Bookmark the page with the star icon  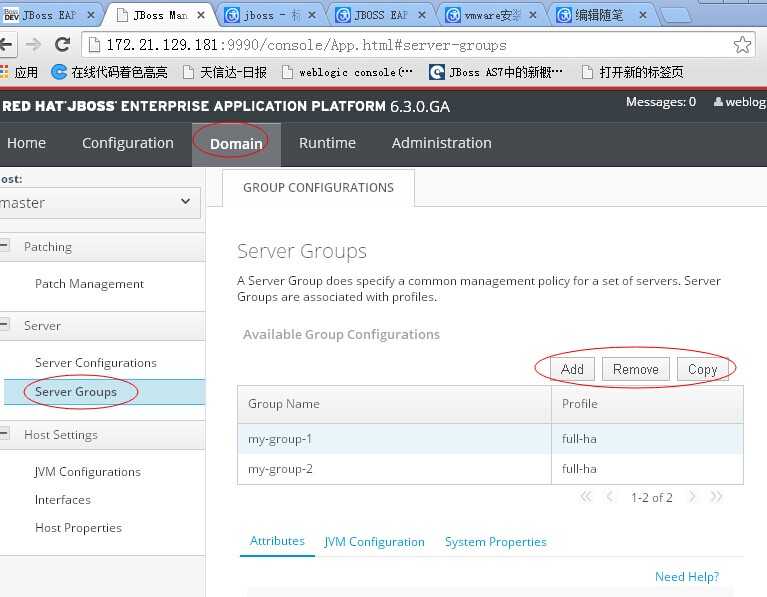point(742,45)
